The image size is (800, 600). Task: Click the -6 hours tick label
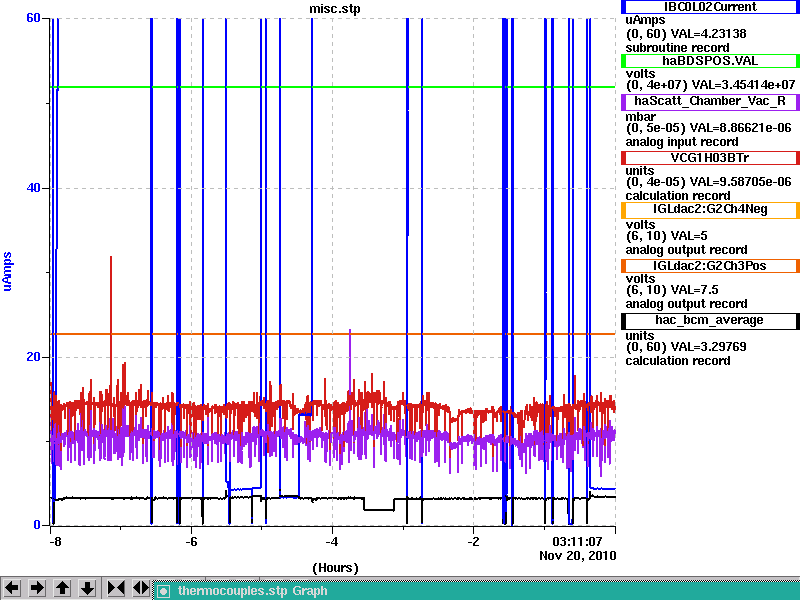click(191, 541)
